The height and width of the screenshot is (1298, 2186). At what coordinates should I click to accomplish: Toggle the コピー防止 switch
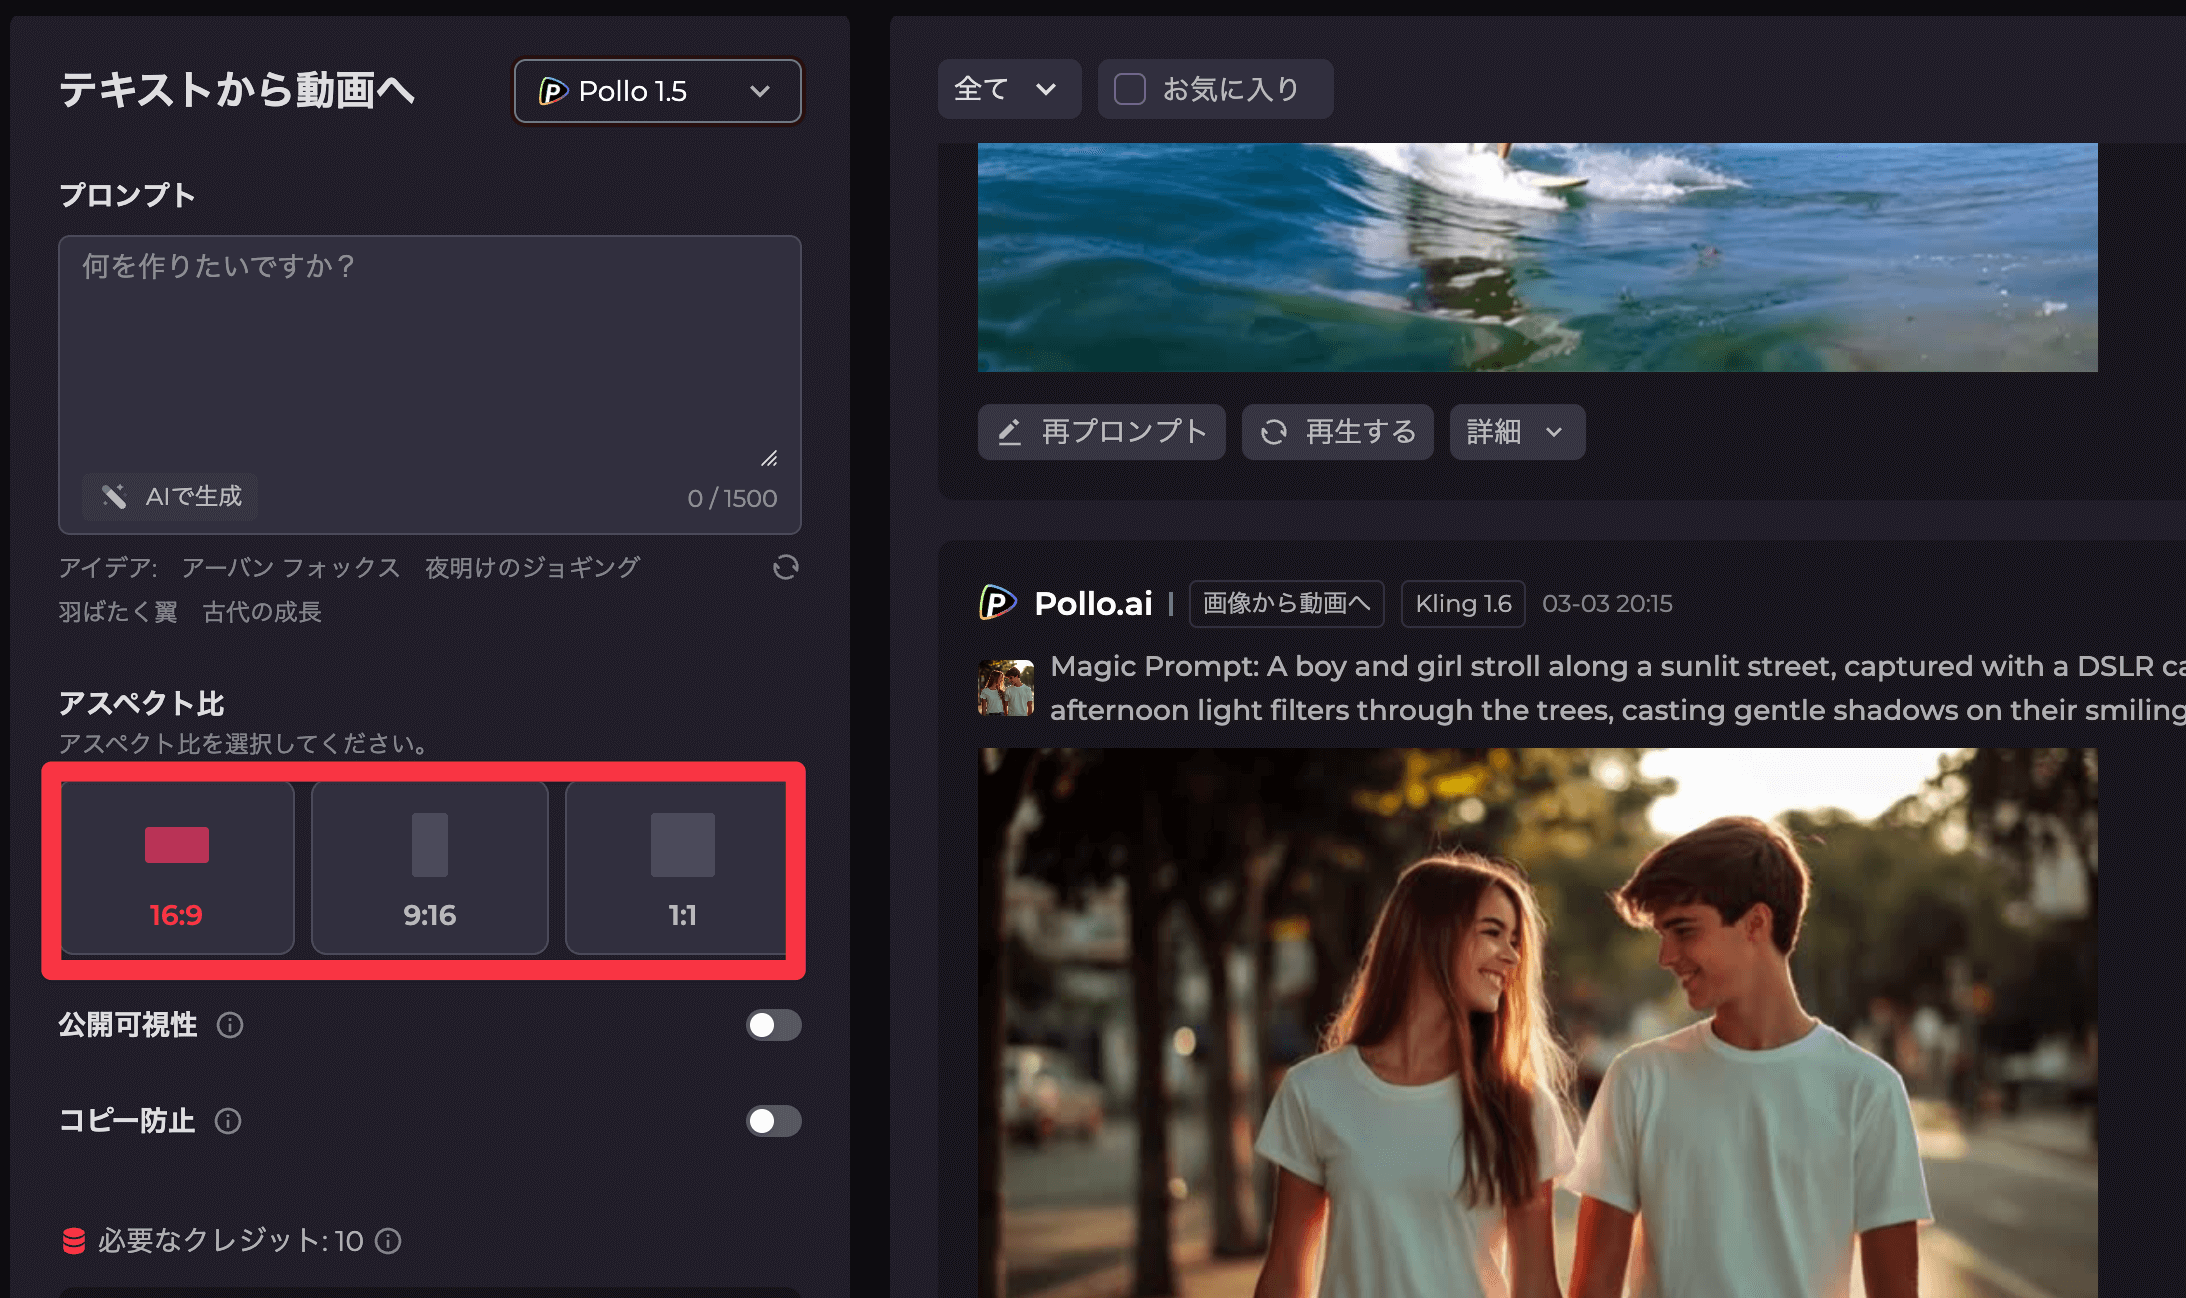pyautogui.click(x=773, y=1121)
